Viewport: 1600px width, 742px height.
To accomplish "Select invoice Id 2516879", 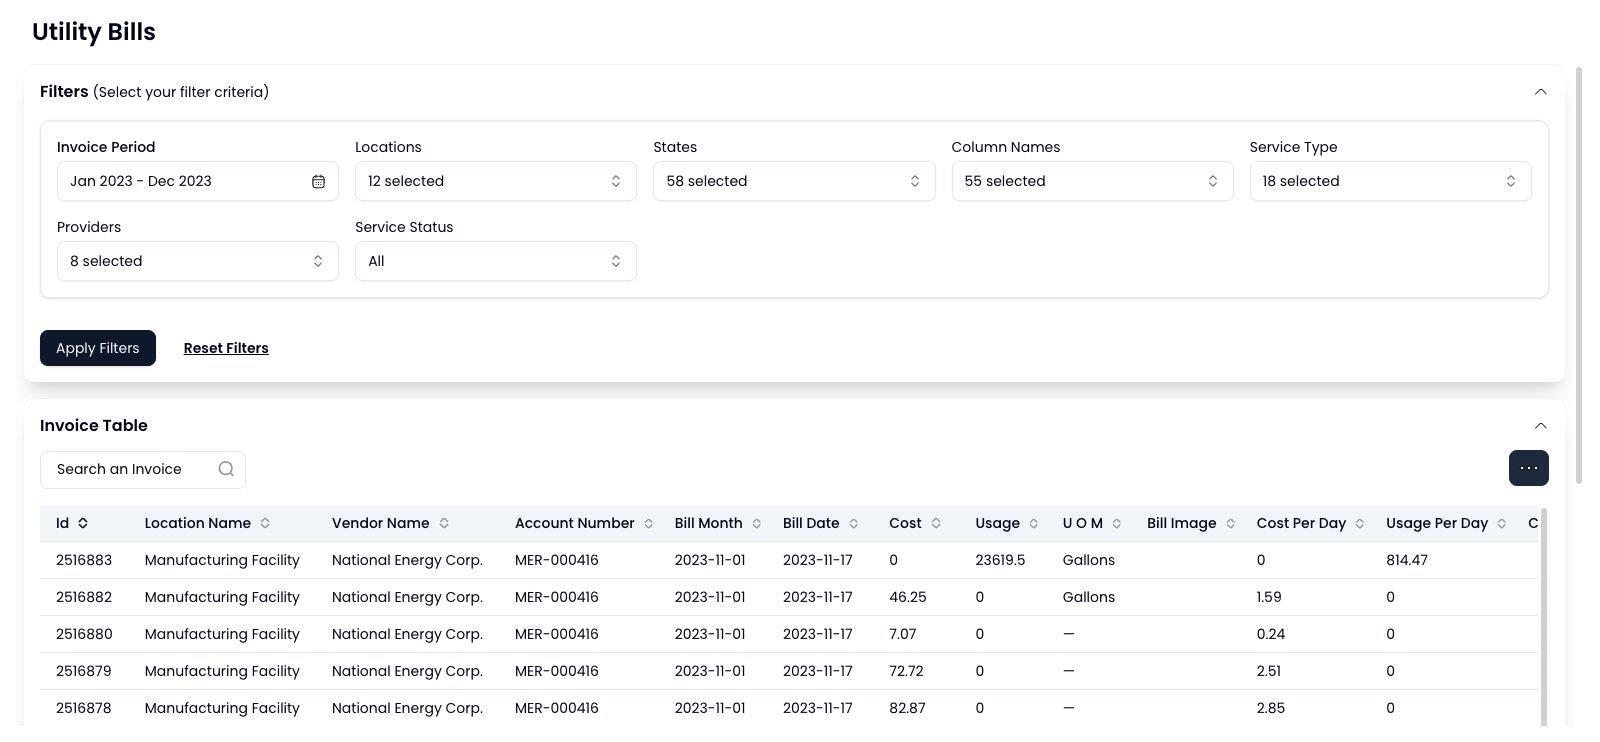I will (x=84, y=671).
